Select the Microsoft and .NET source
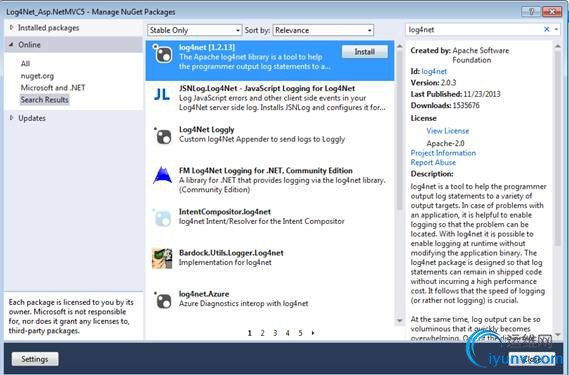 53,87
